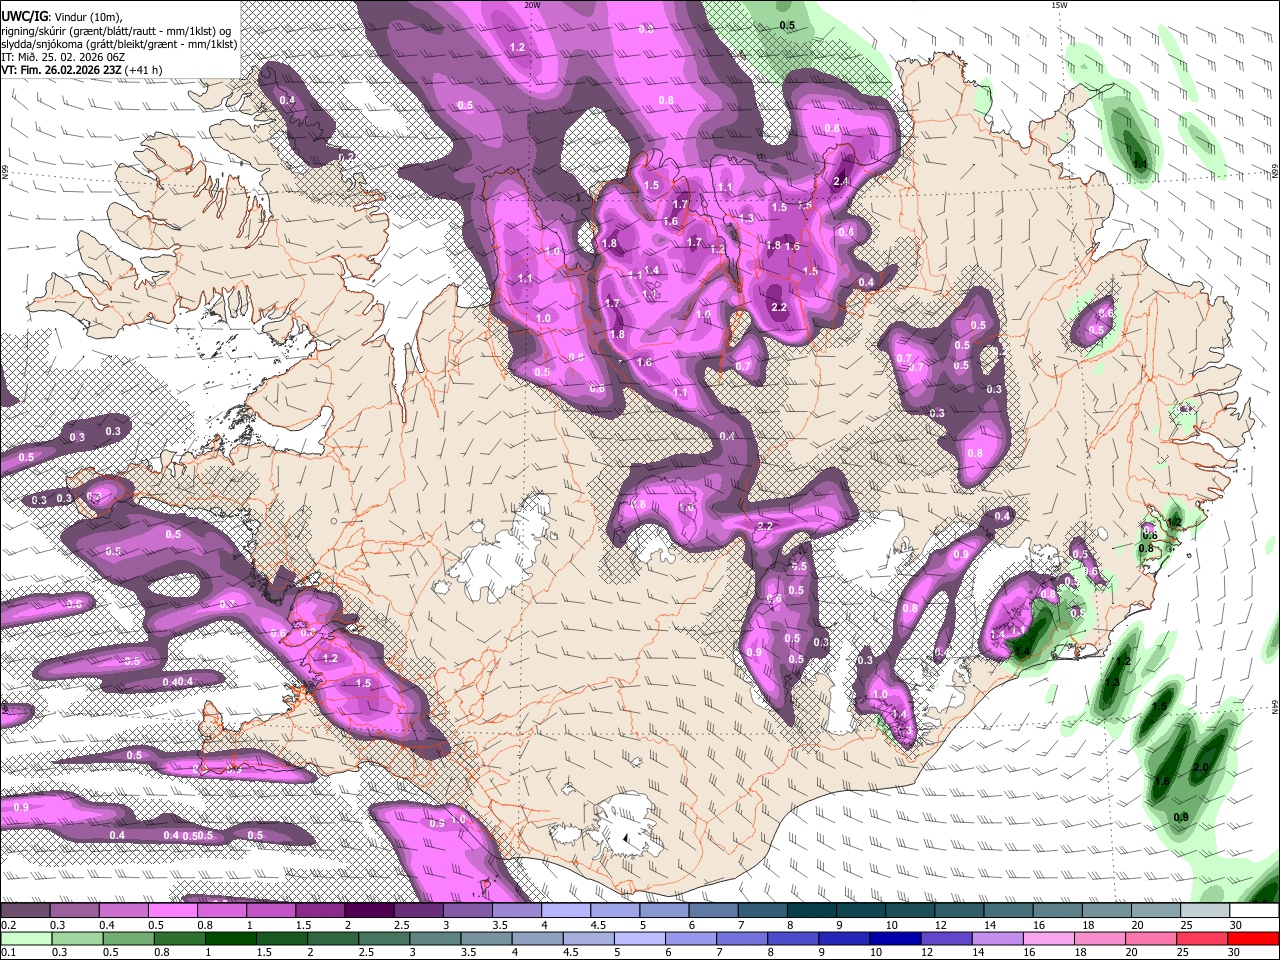Click the '15W' longitude label
Viewport: 1280px width, 960px height.
tap(1058, 5)
